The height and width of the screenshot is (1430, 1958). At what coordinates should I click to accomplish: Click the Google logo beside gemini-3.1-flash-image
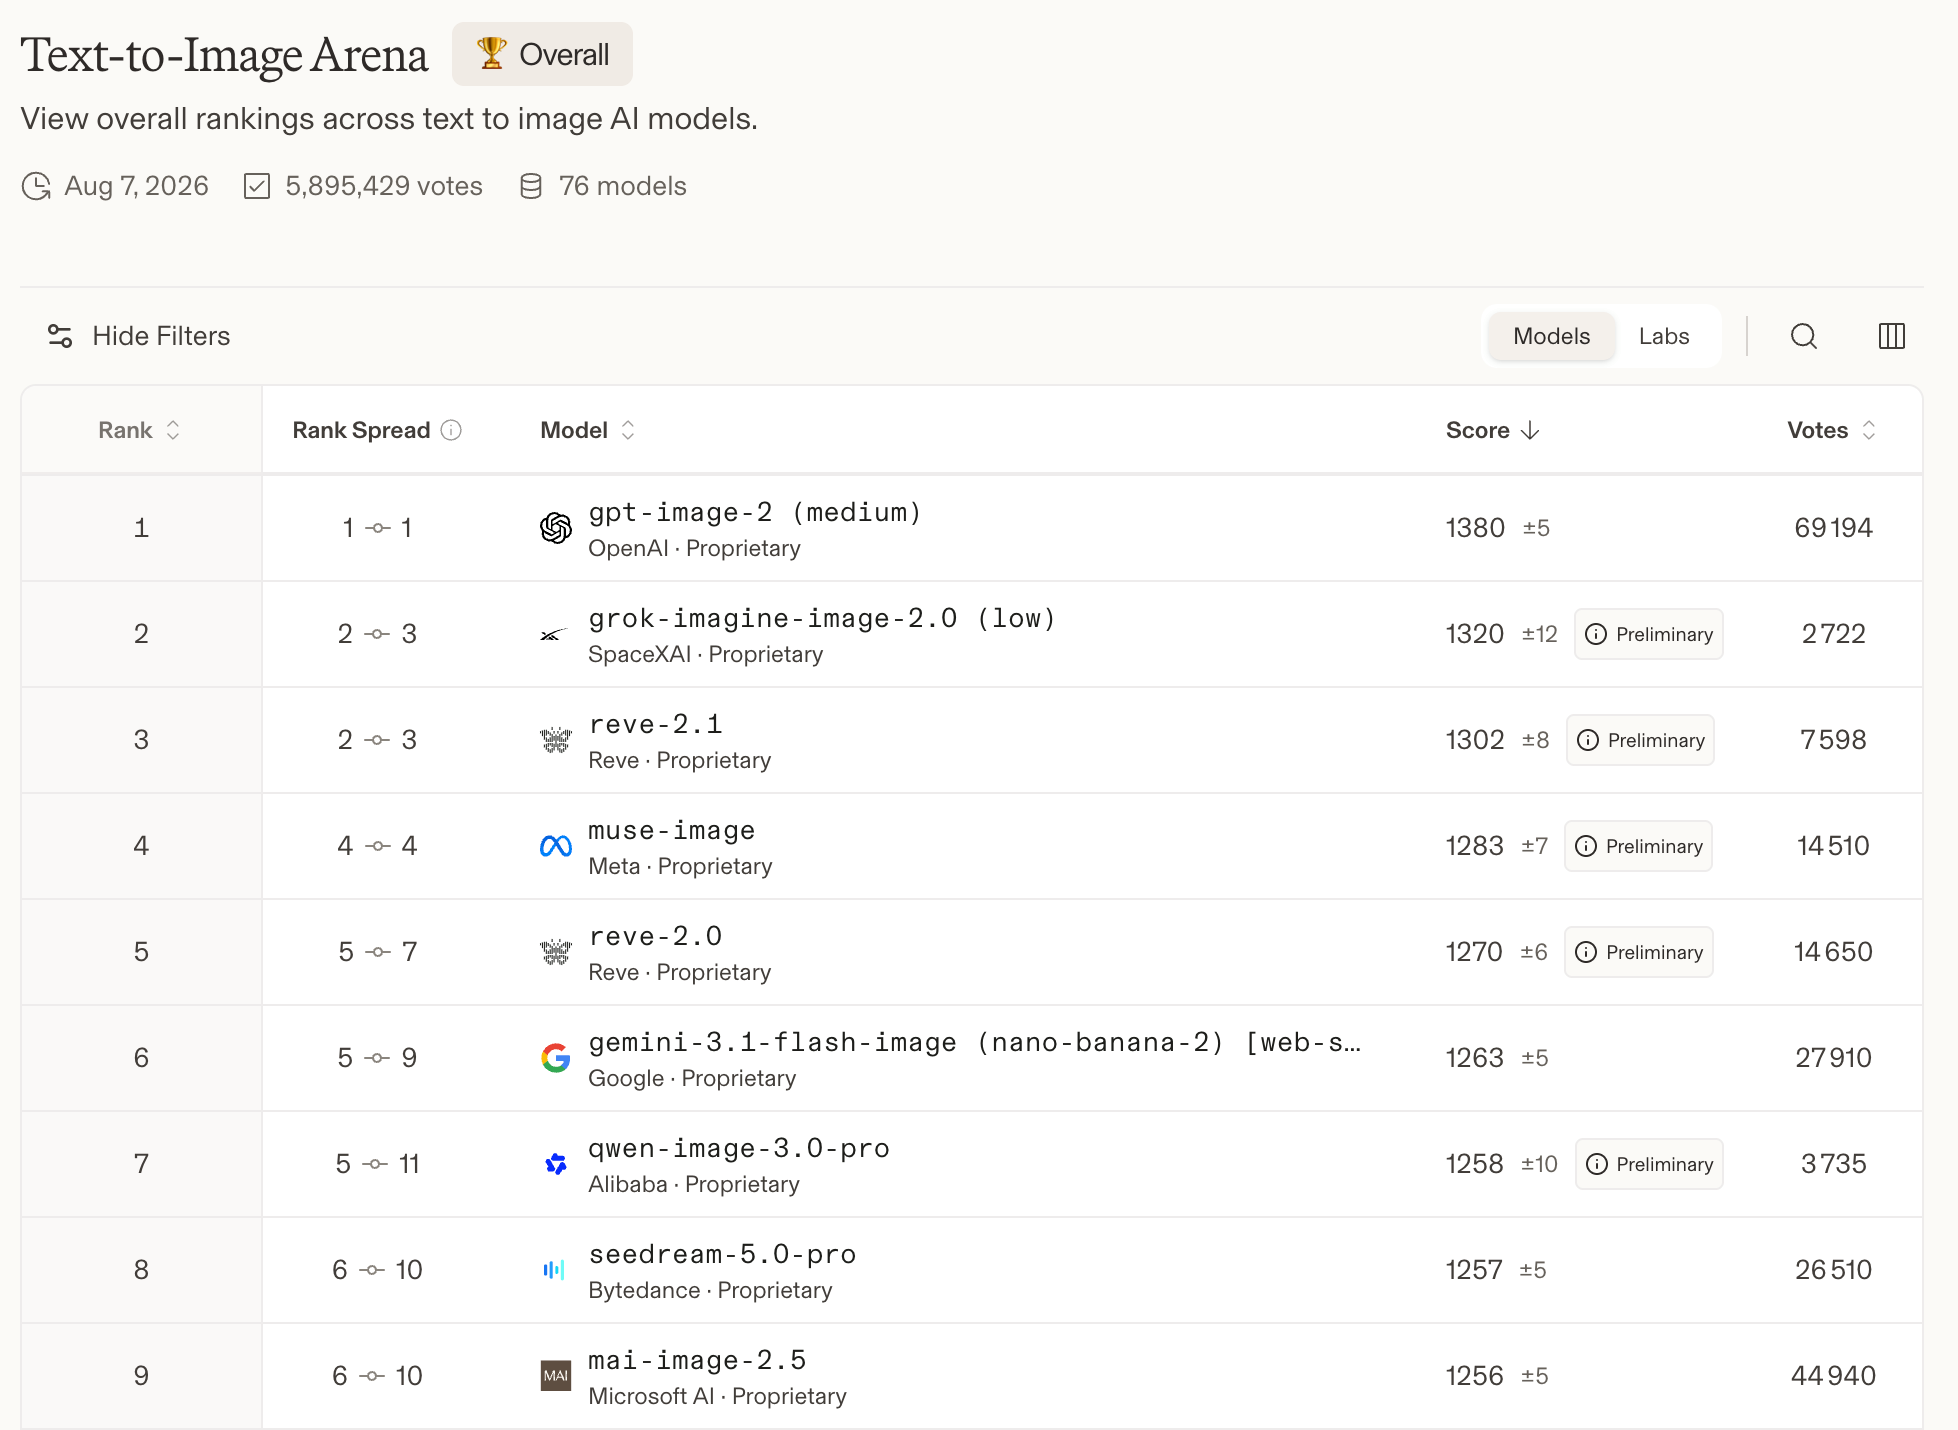click(556, 1058)
